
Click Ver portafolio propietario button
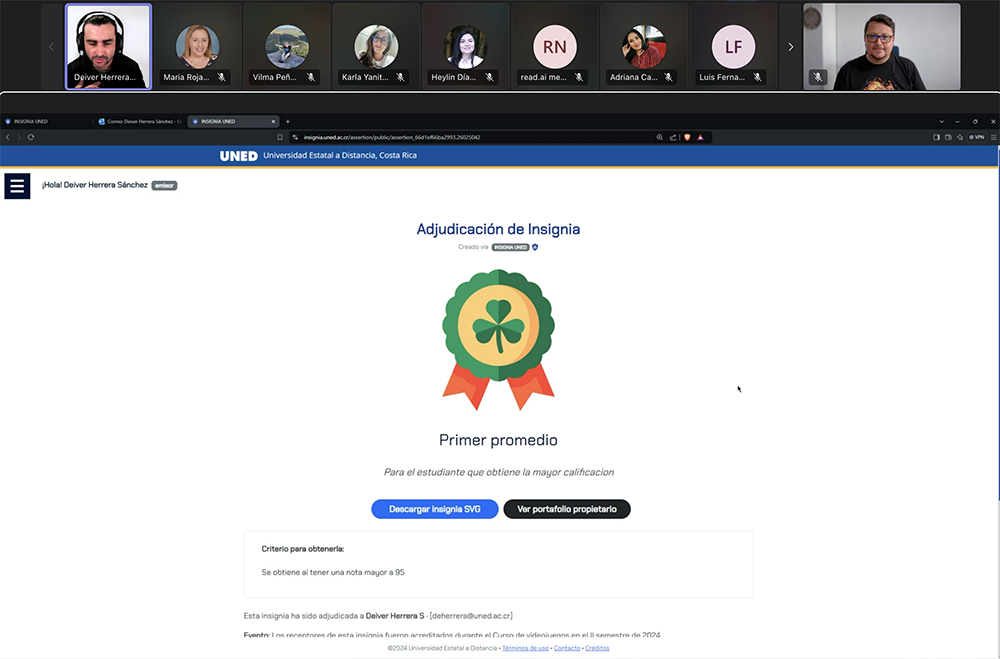tap(566, 509)
